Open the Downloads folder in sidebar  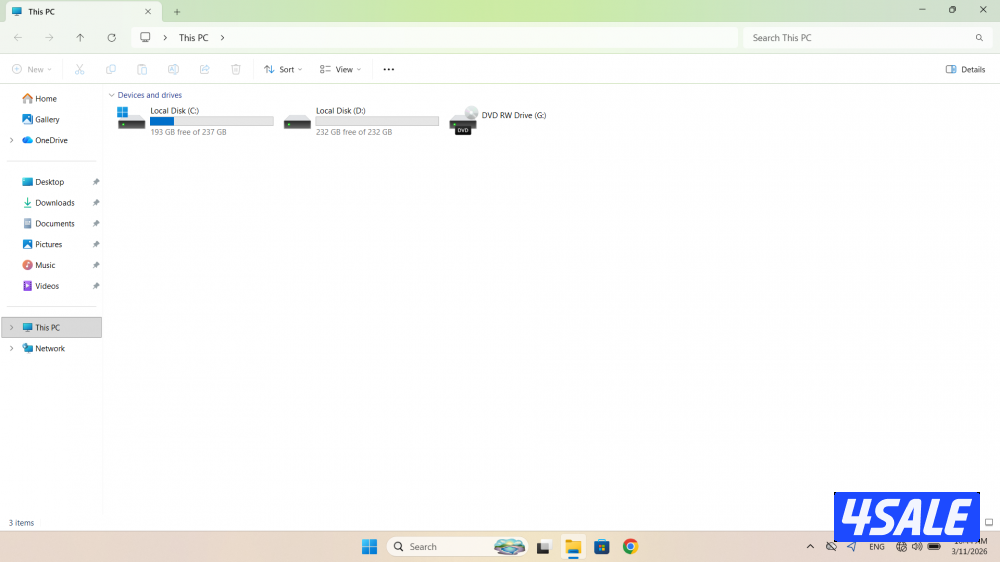[x=54, y=203]
